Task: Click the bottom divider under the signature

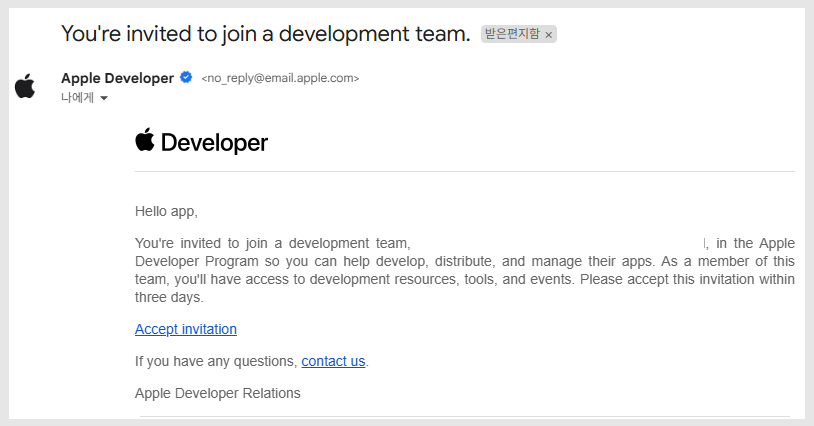Action: 464,416
